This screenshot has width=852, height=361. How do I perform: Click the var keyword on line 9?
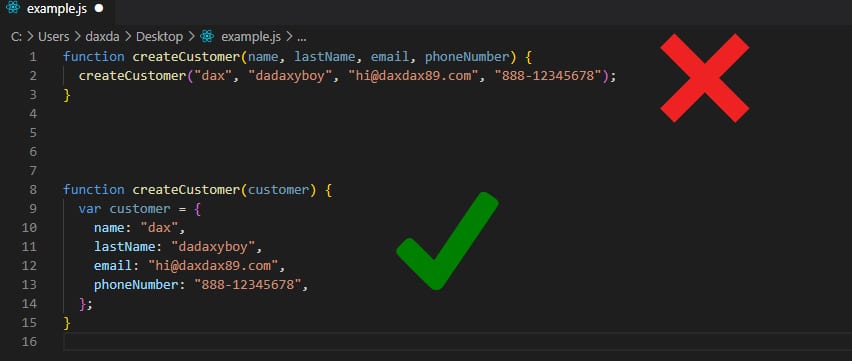[x=90, y=209]
